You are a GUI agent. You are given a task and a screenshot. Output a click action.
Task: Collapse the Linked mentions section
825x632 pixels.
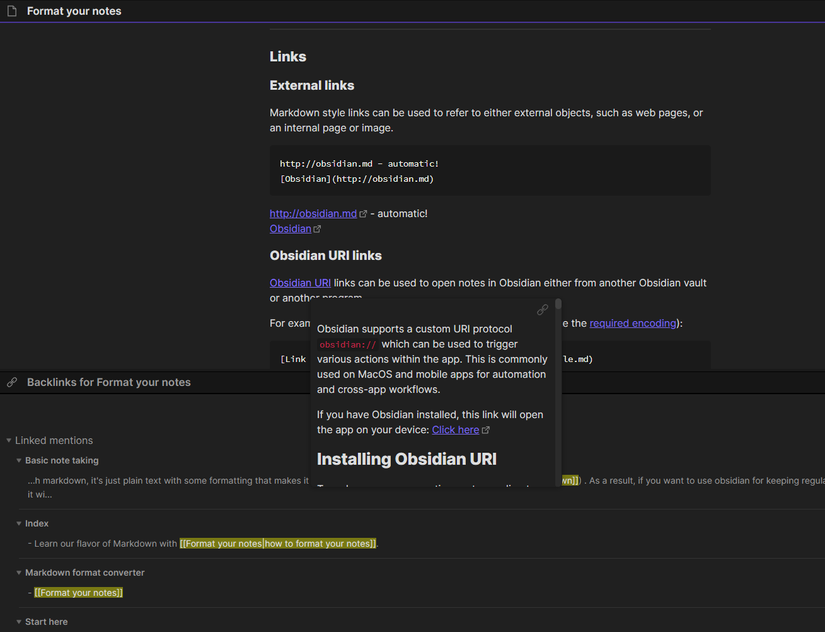click(9, 441)
